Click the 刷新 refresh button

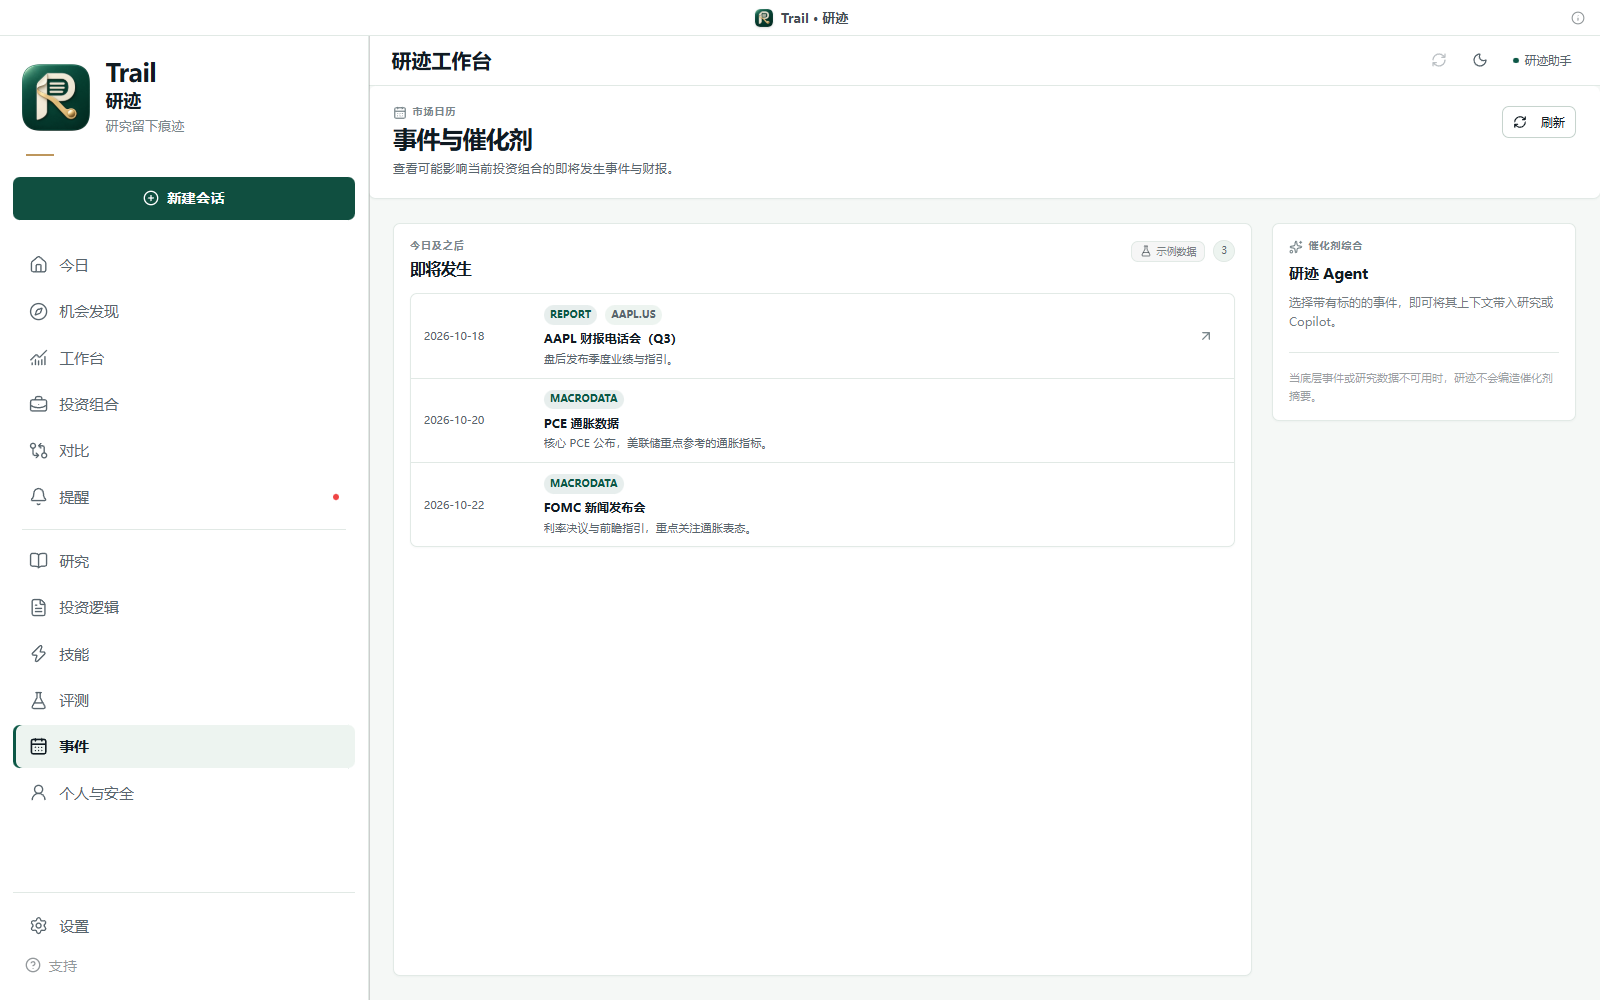click(1538, 122)
